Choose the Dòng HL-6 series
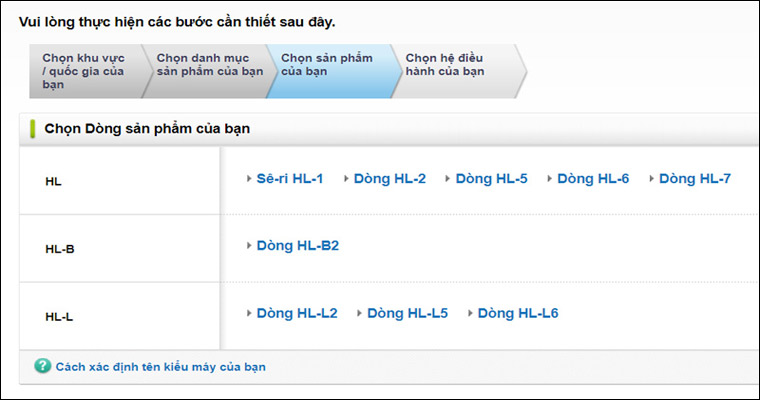 tap(593, 179)
